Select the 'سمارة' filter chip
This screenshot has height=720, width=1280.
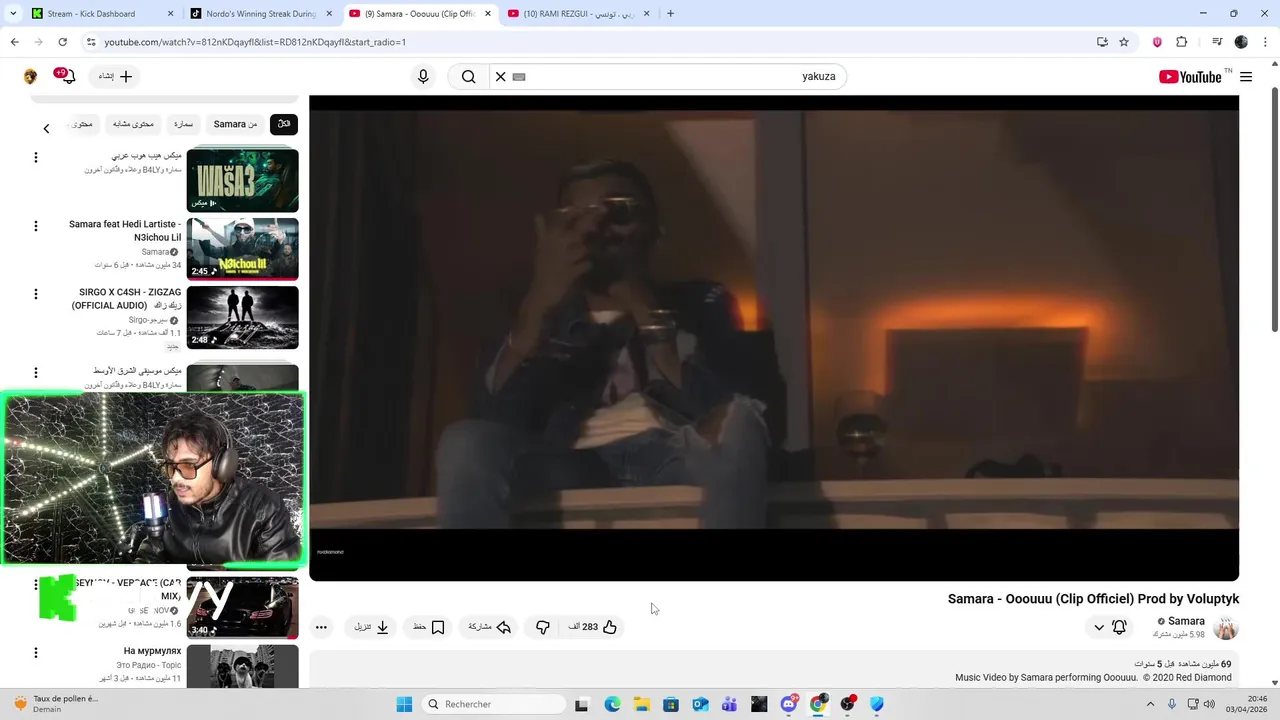coord(183,124)
